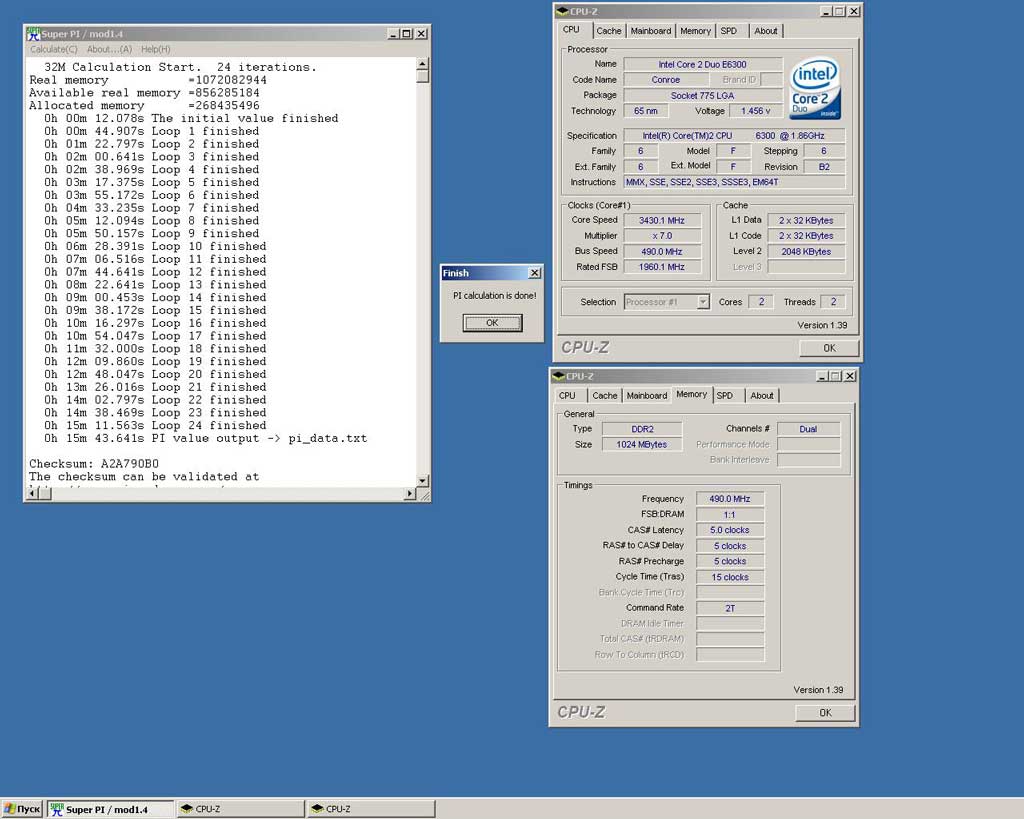This screenshot has height=819, width=1024.
Task: Click Channels # value Dual
Action: coord(808,429)
